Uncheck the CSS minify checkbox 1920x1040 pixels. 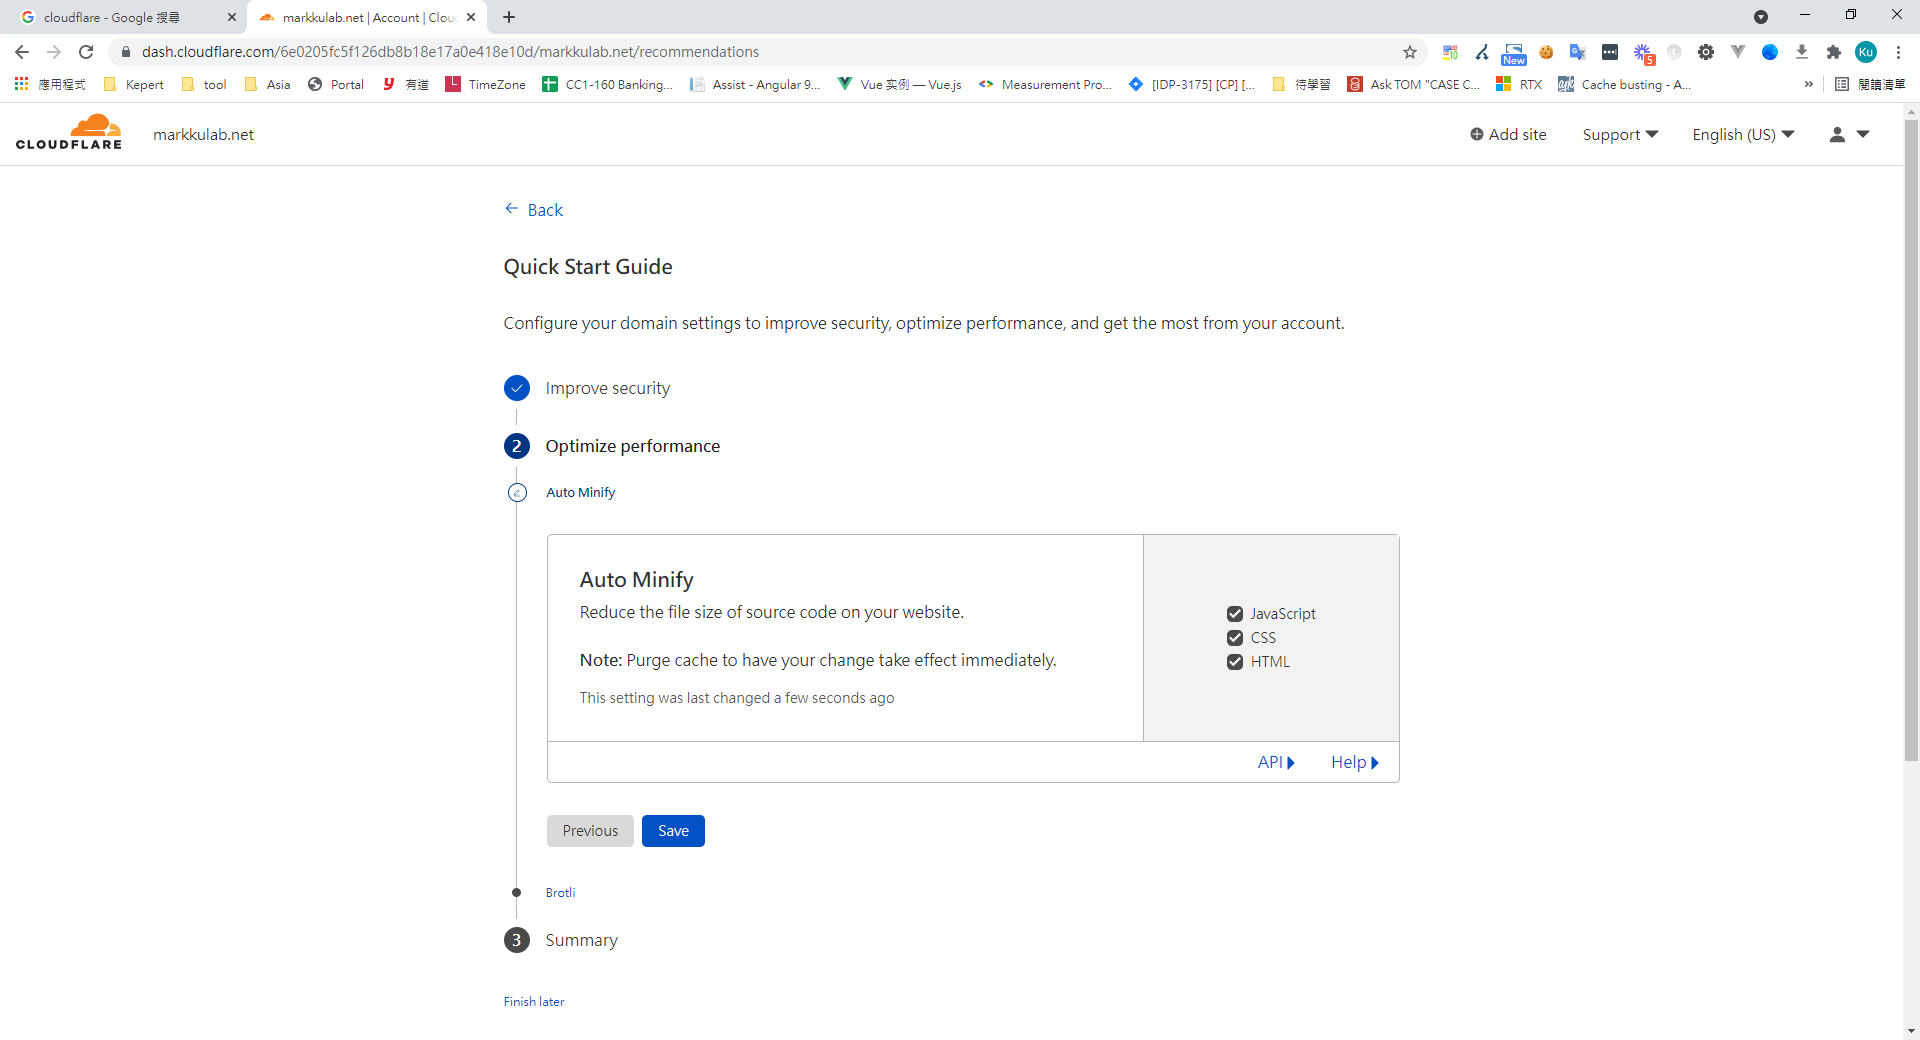click(x=1235, y=638)
